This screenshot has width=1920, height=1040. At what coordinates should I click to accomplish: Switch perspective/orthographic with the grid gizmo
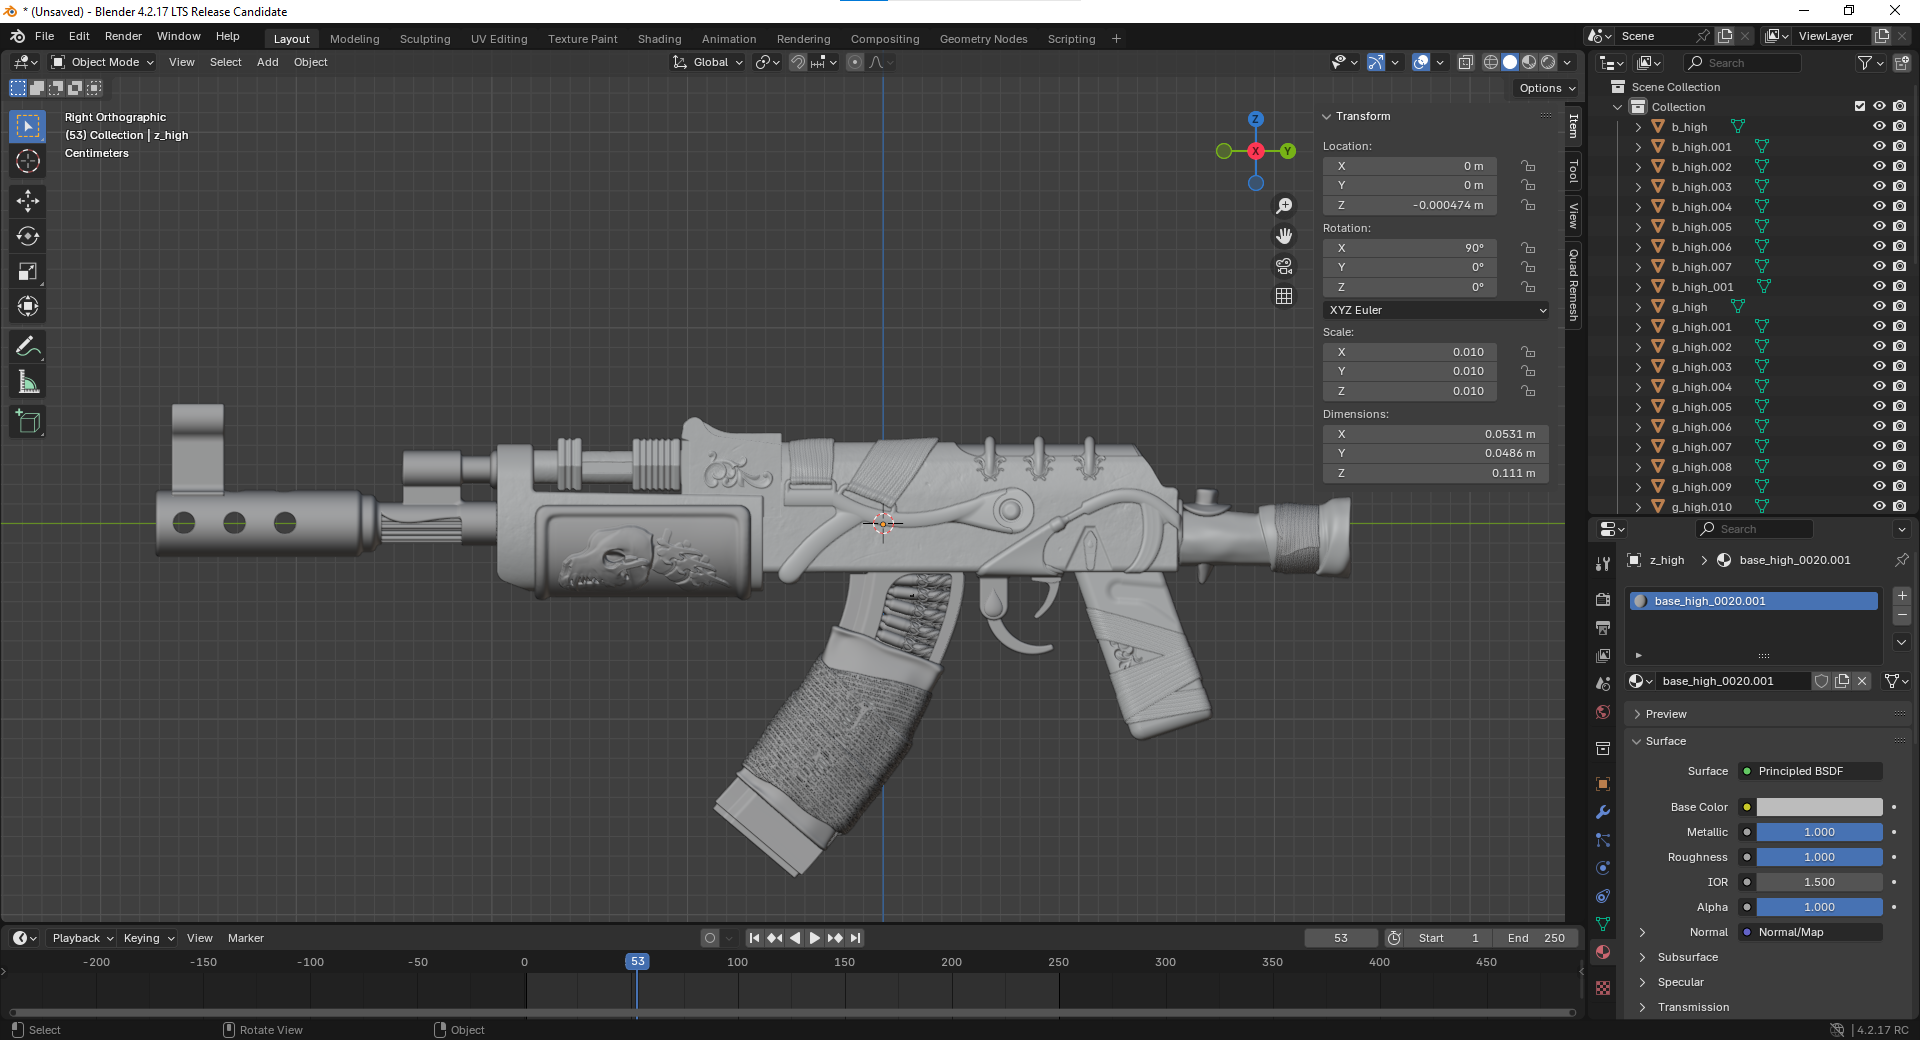(1284, 296)
